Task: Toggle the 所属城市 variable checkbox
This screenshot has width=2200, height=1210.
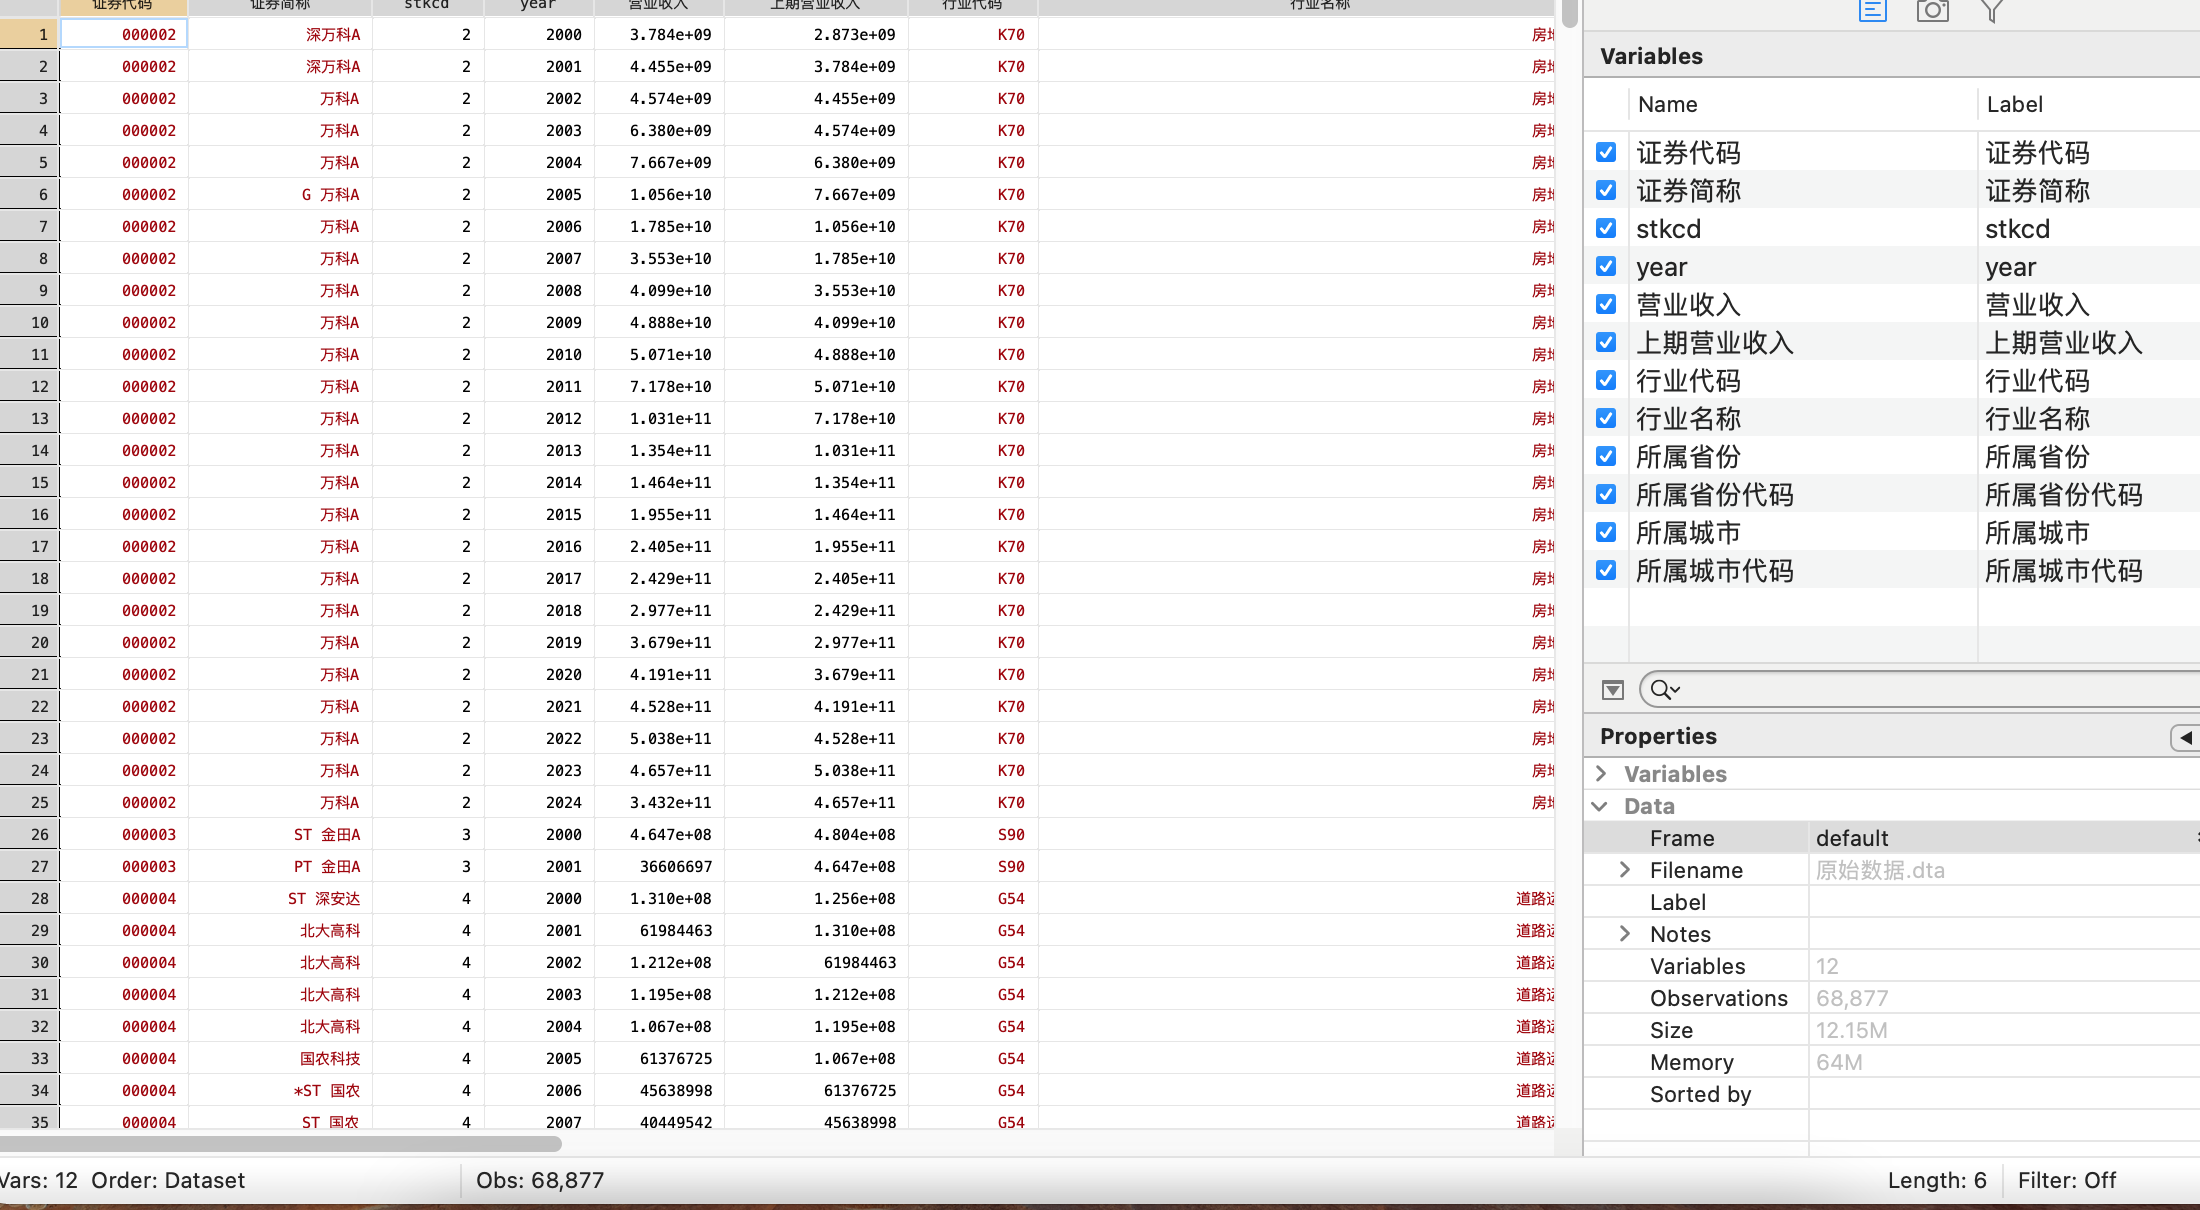Action: [x=1606, y=532]
